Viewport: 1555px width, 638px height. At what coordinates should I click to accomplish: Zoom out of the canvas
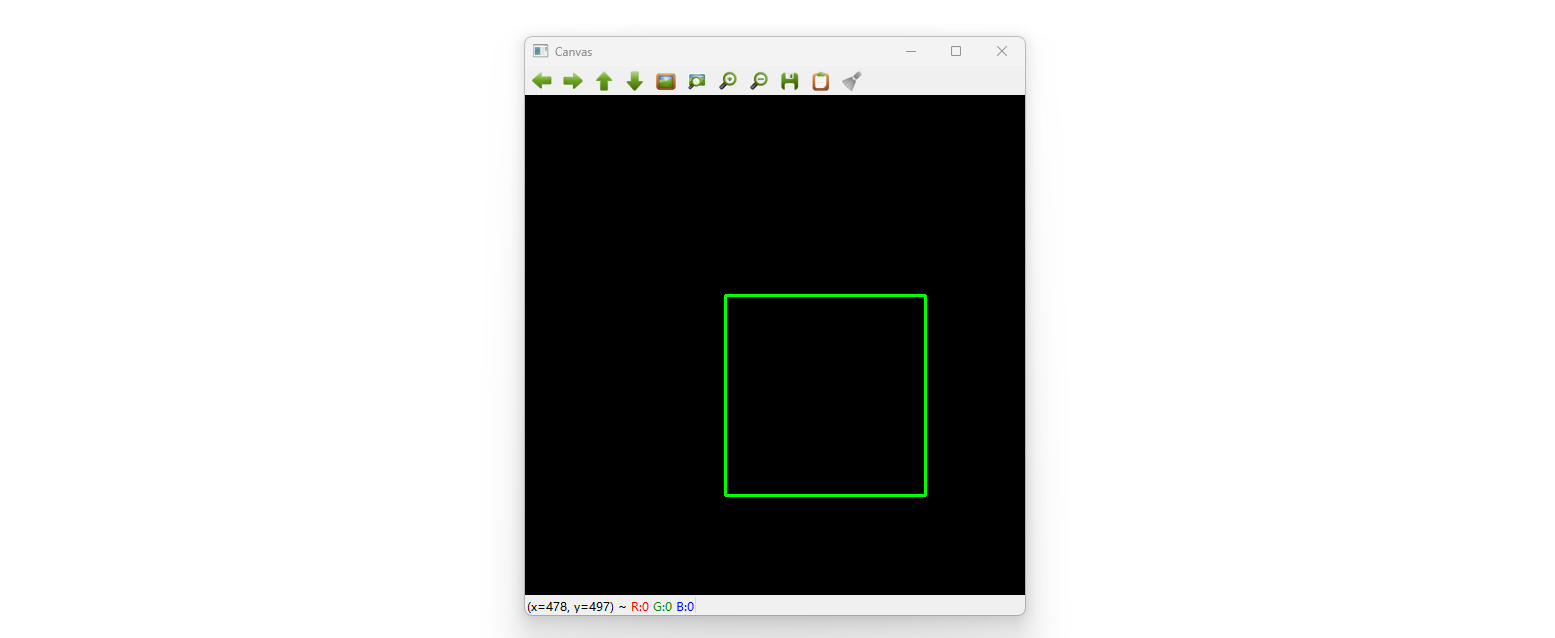(759, 81)
